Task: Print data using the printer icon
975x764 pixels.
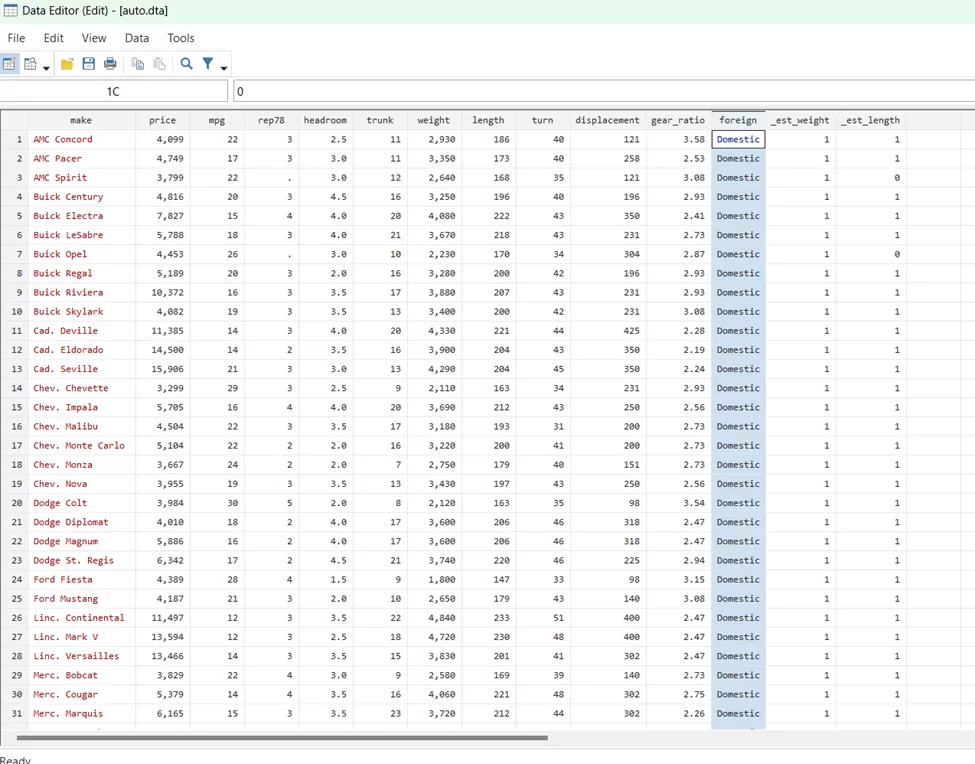Action: (110, 64)
